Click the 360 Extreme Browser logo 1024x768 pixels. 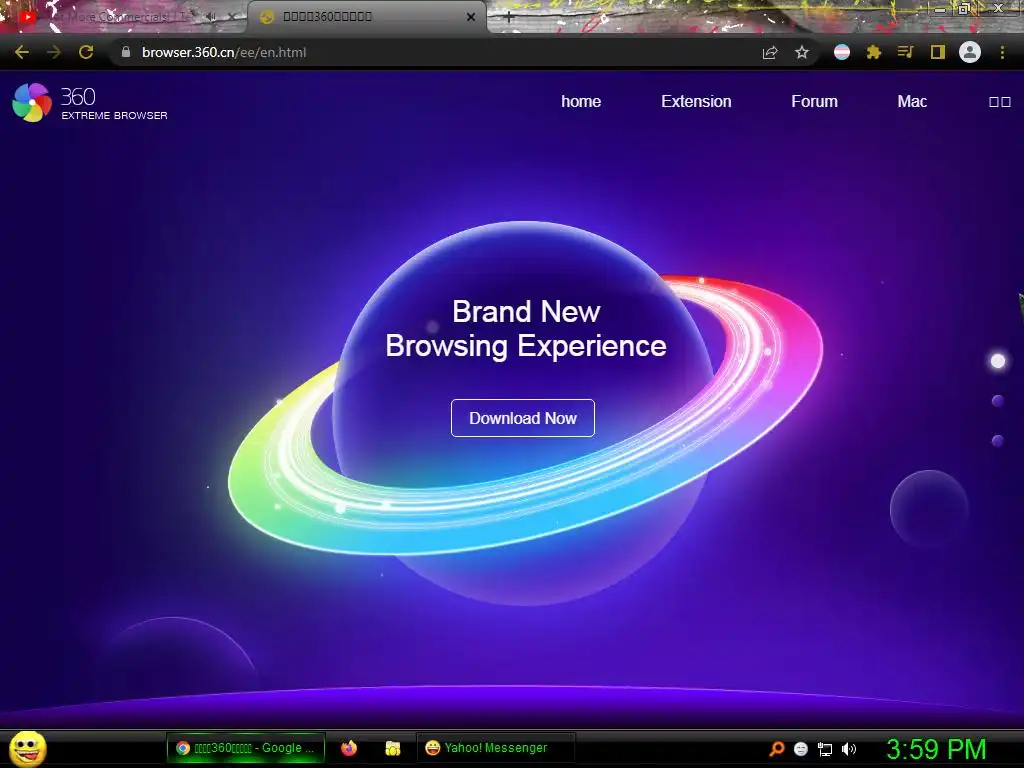pos(90,103)
